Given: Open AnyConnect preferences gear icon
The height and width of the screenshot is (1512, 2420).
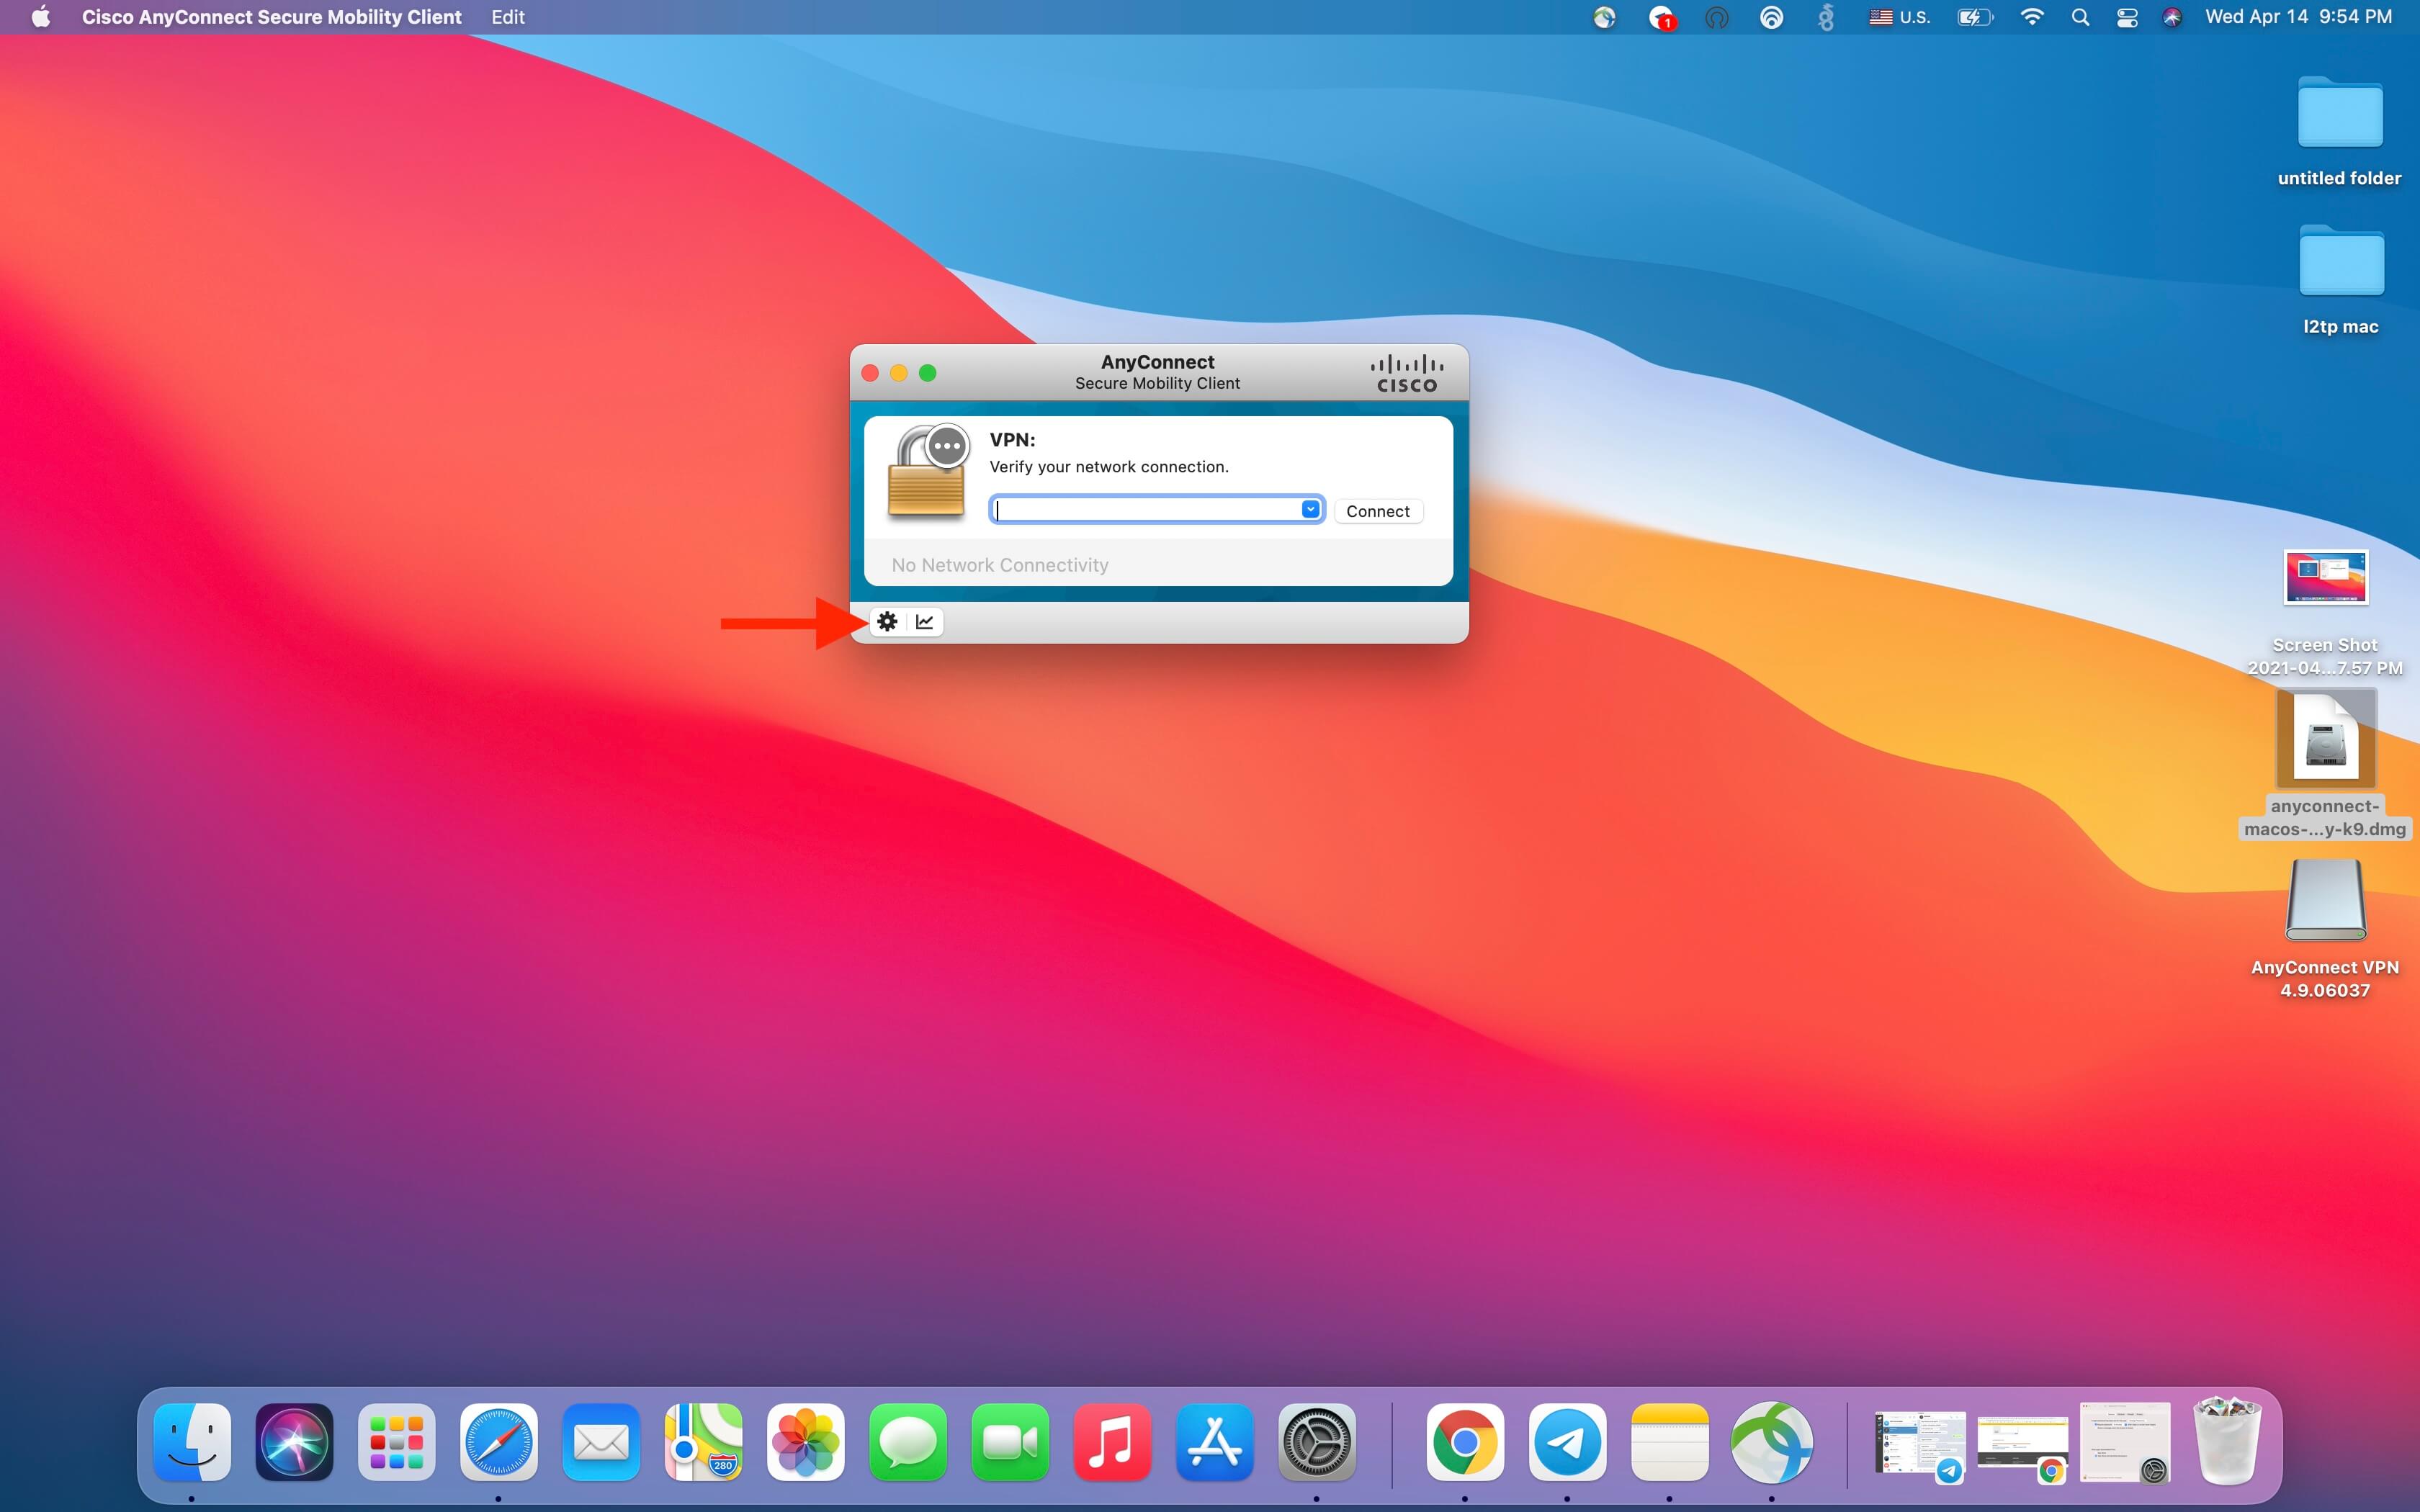Looking at the screenshot, I should tap(887, 622).
